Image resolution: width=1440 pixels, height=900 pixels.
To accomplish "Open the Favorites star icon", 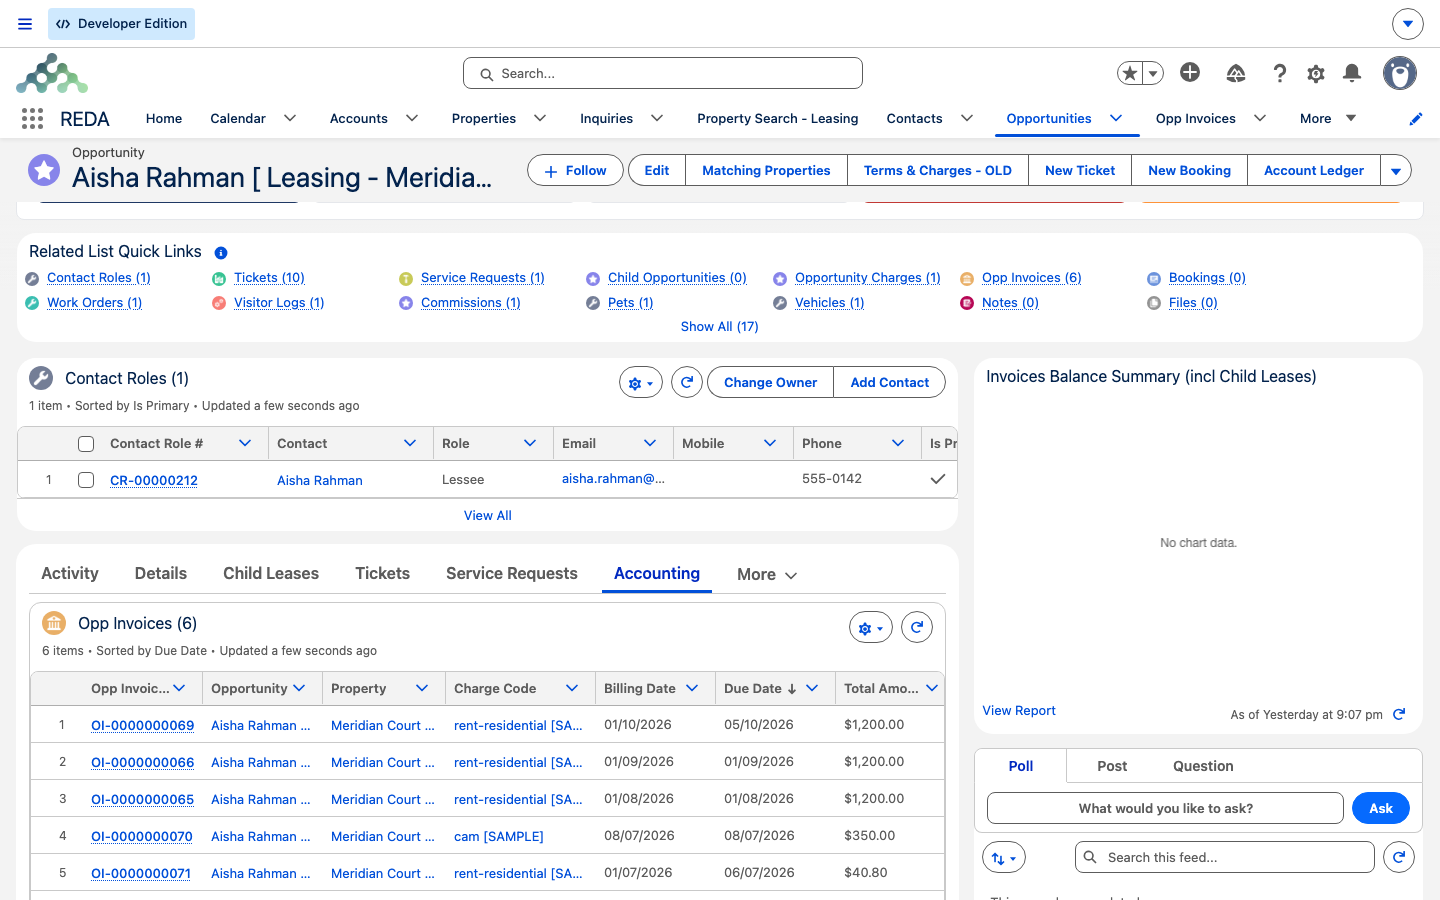I will coord(1130,73).
